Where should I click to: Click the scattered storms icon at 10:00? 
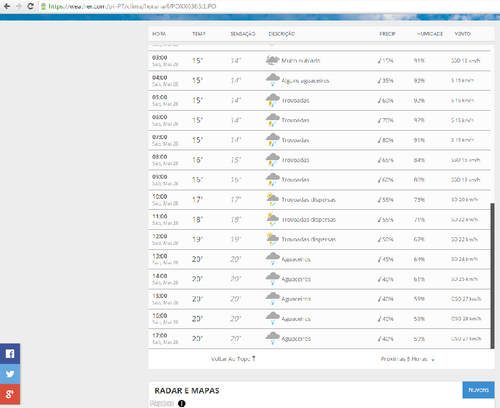pyautogui.click(x=272, y=199)
